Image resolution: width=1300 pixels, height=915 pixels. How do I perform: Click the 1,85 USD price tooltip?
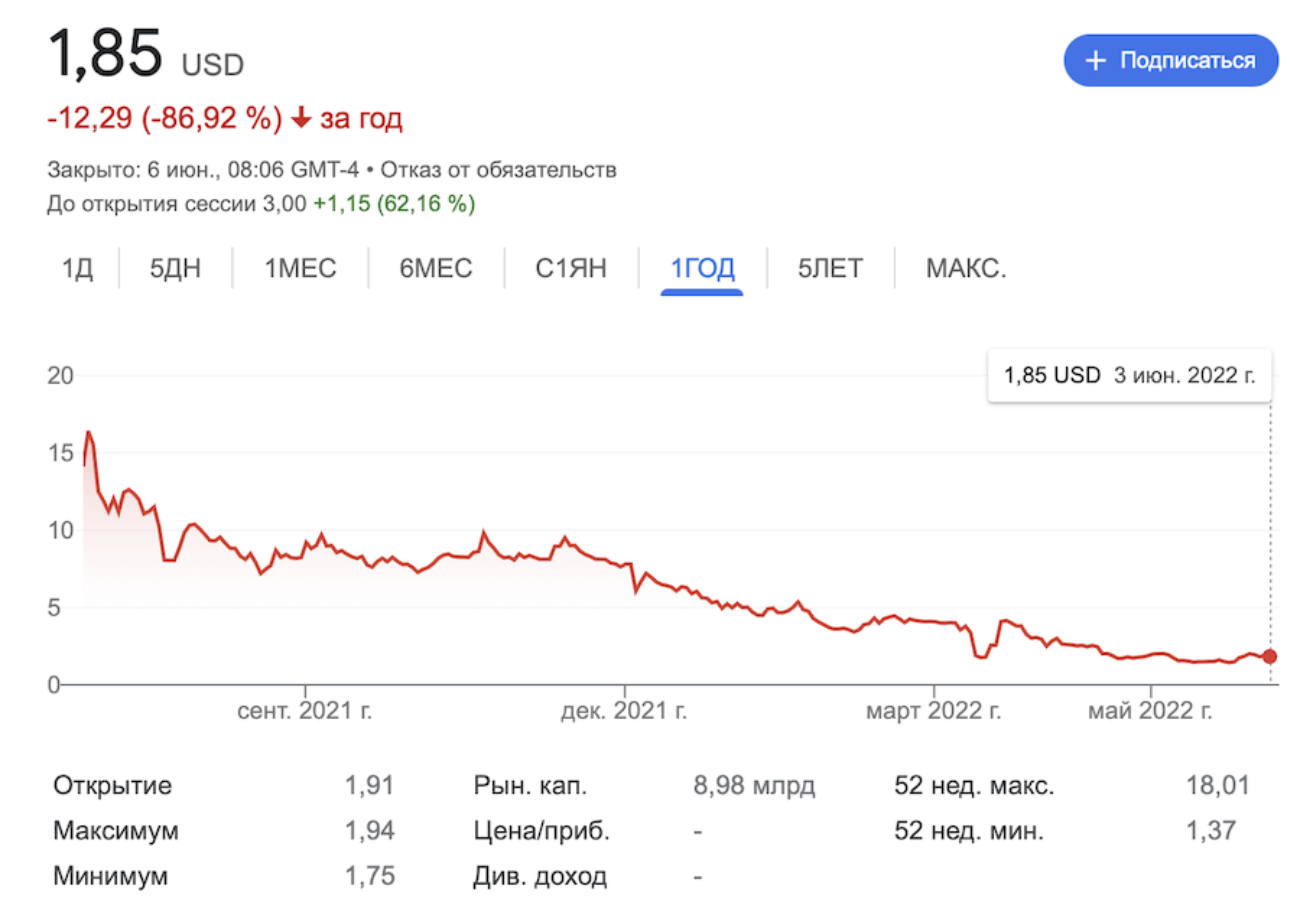pos(1128,375)
